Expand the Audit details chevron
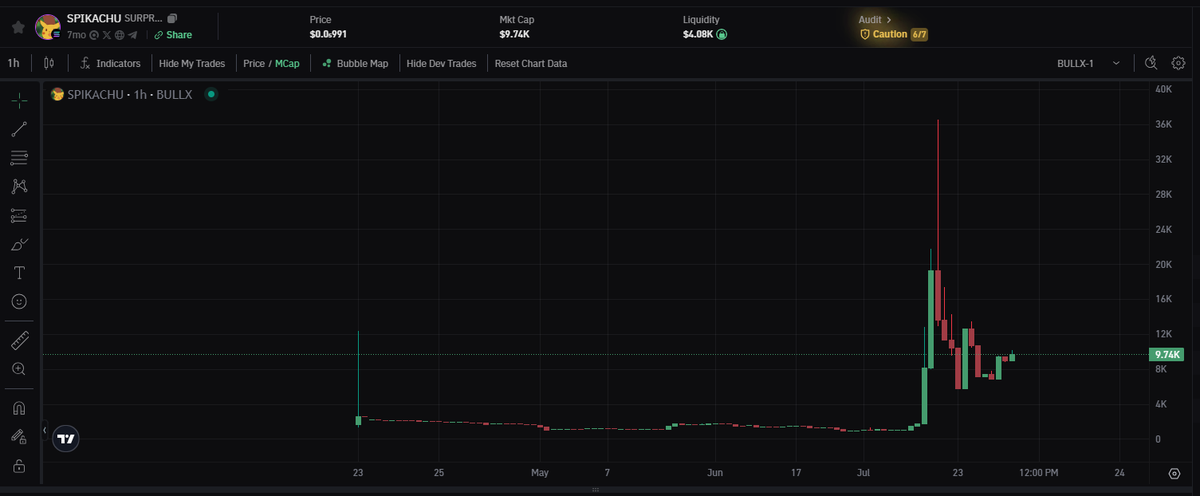The image size is (1200, 496). [888, 19]
